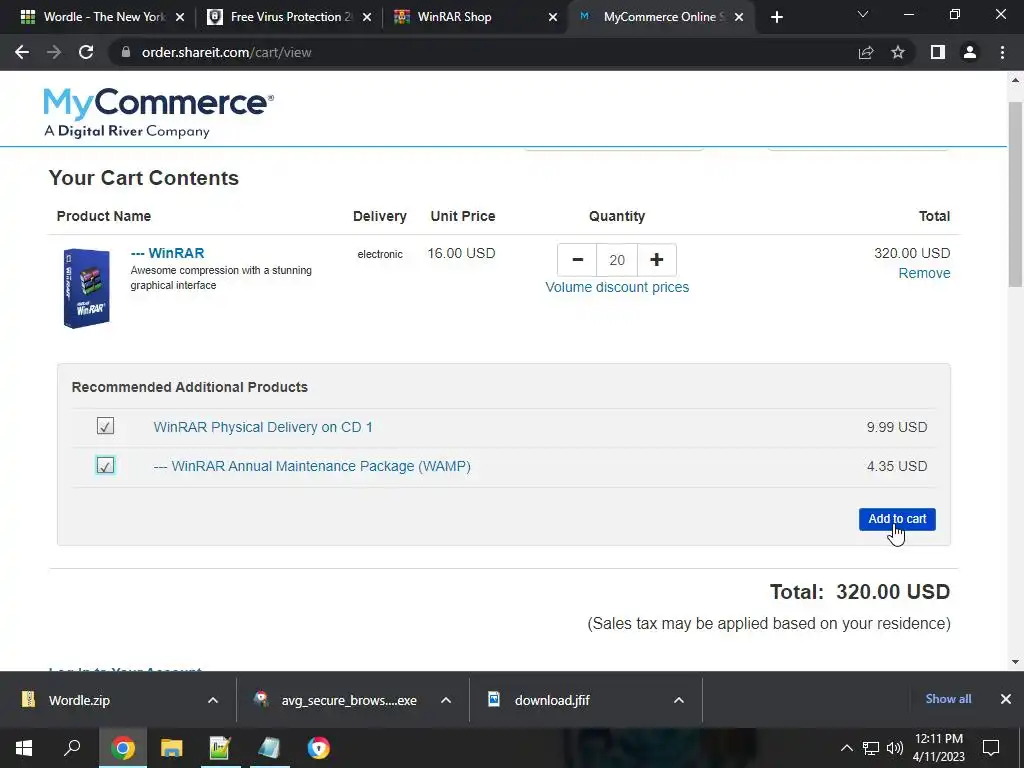Click the scrollbar down arrow
Image resolution: width=1024 pixels, height=768 pixels.
click(1015, 662)
